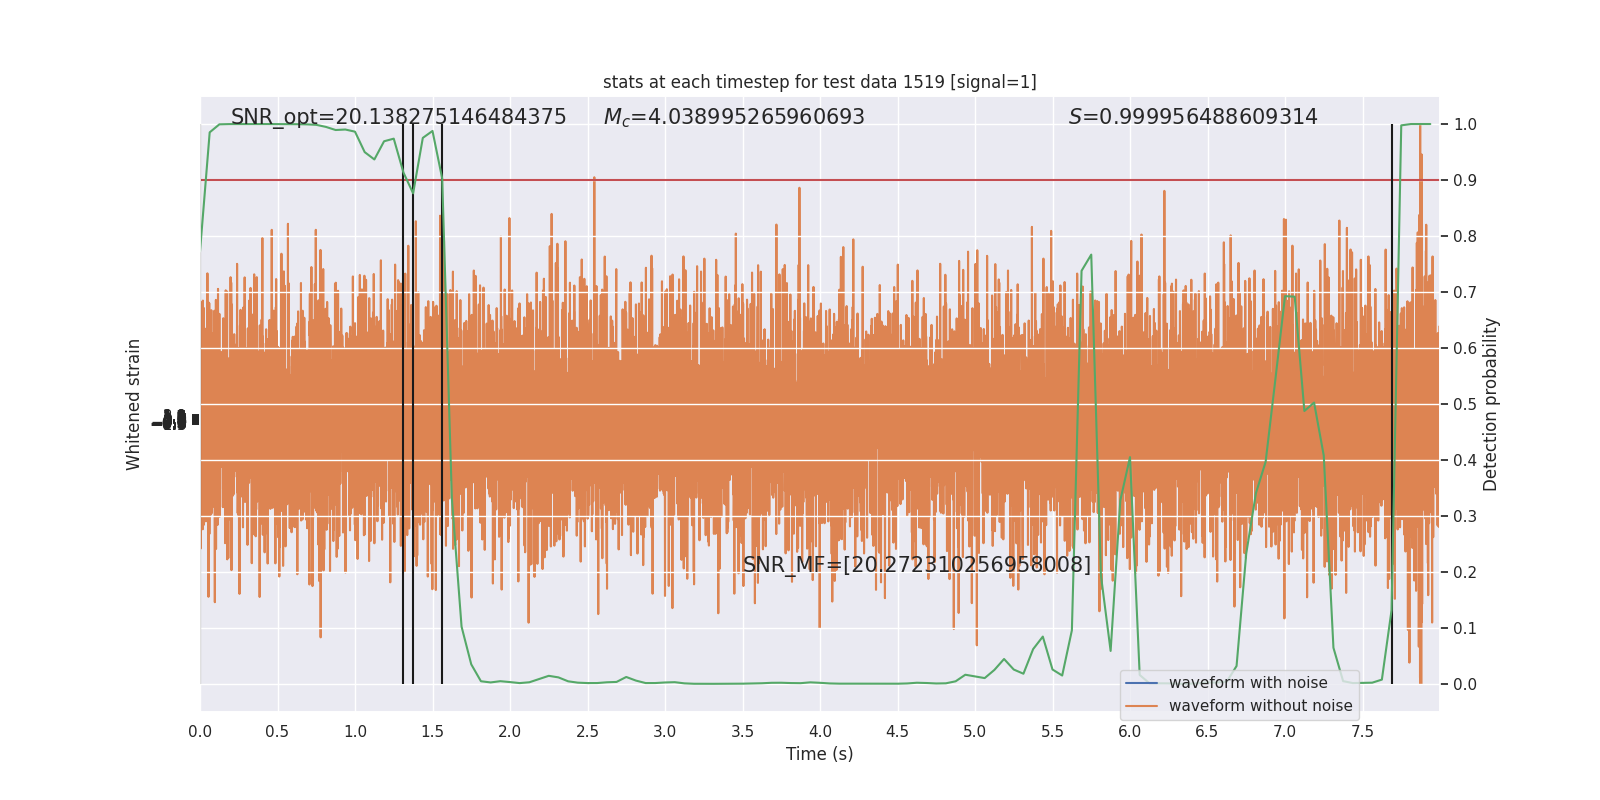Screen dimensions: 1600x800
Task: Click the 4.5 tick on the time axis
Action: click(897, 732)
